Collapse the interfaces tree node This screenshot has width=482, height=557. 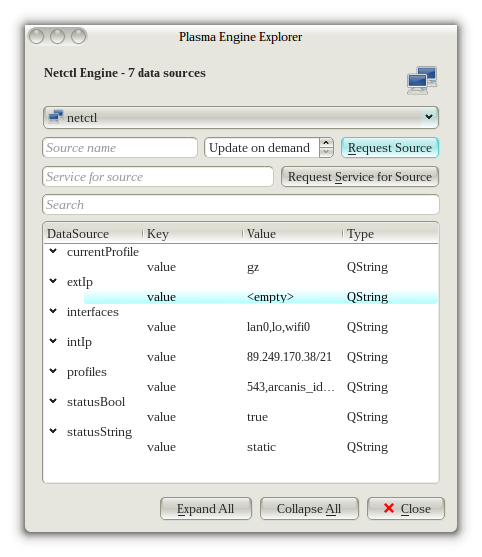tap(53, 311)
